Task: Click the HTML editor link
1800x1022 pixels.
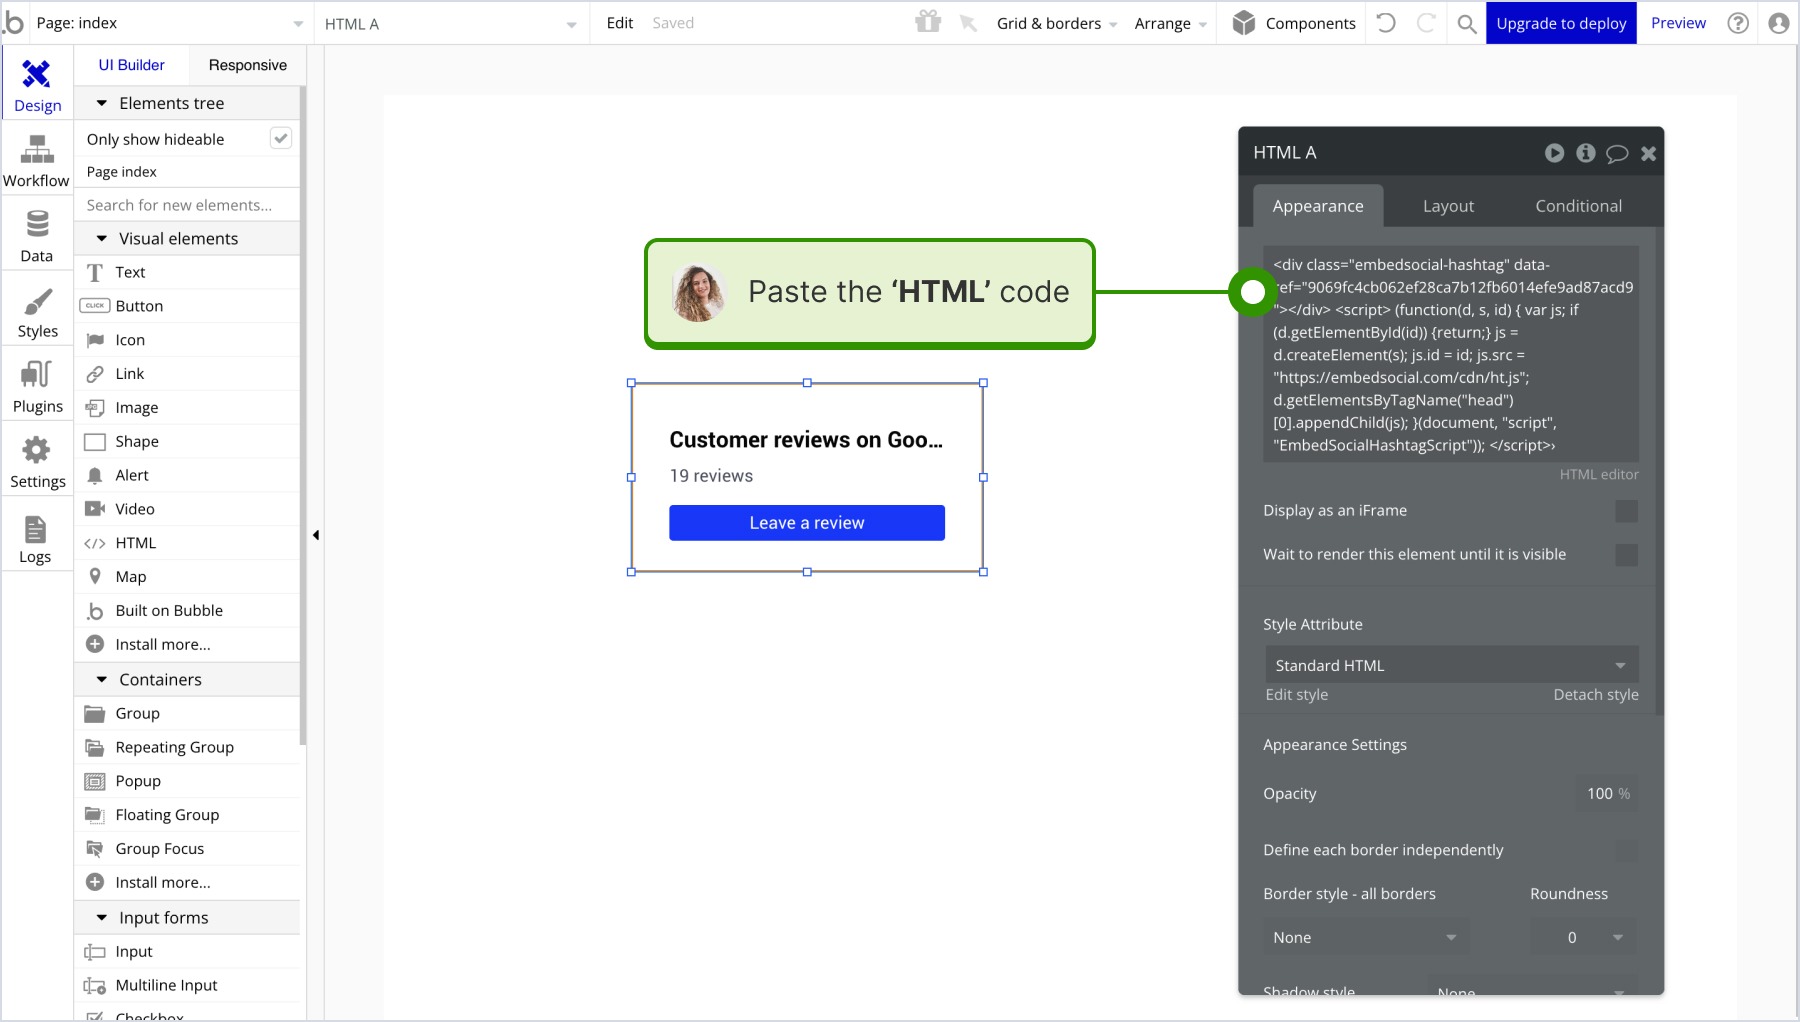Action: (1598, 474)
